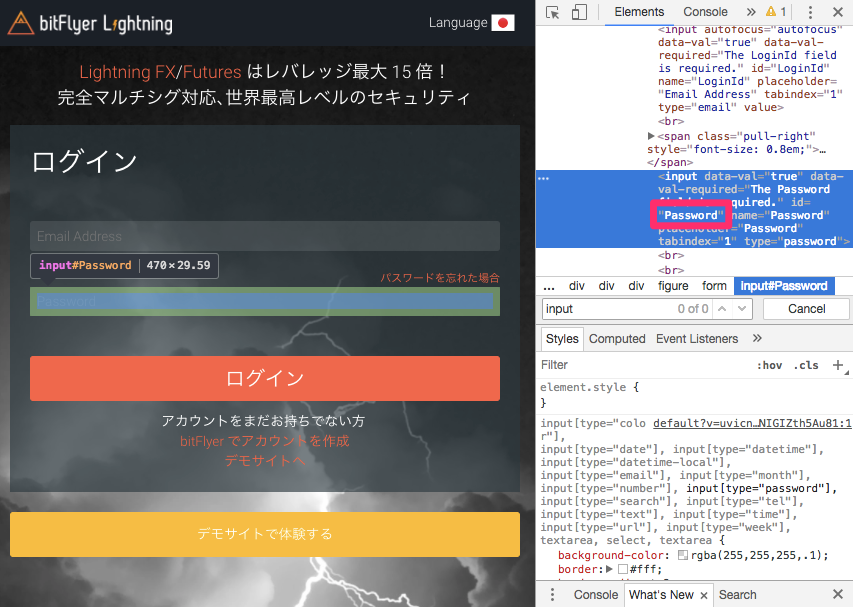Screen dimensions: 853x607
Task: Click the ログイン heading text
Action: pos(84,162)
